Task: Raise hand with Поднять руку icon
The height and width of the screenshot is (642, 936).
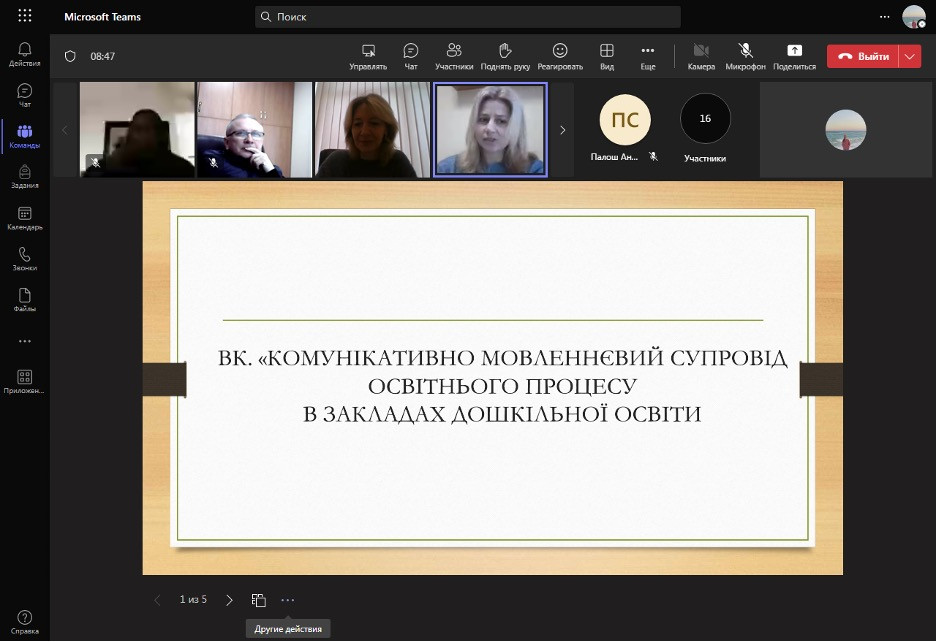Action: (505, 56)
